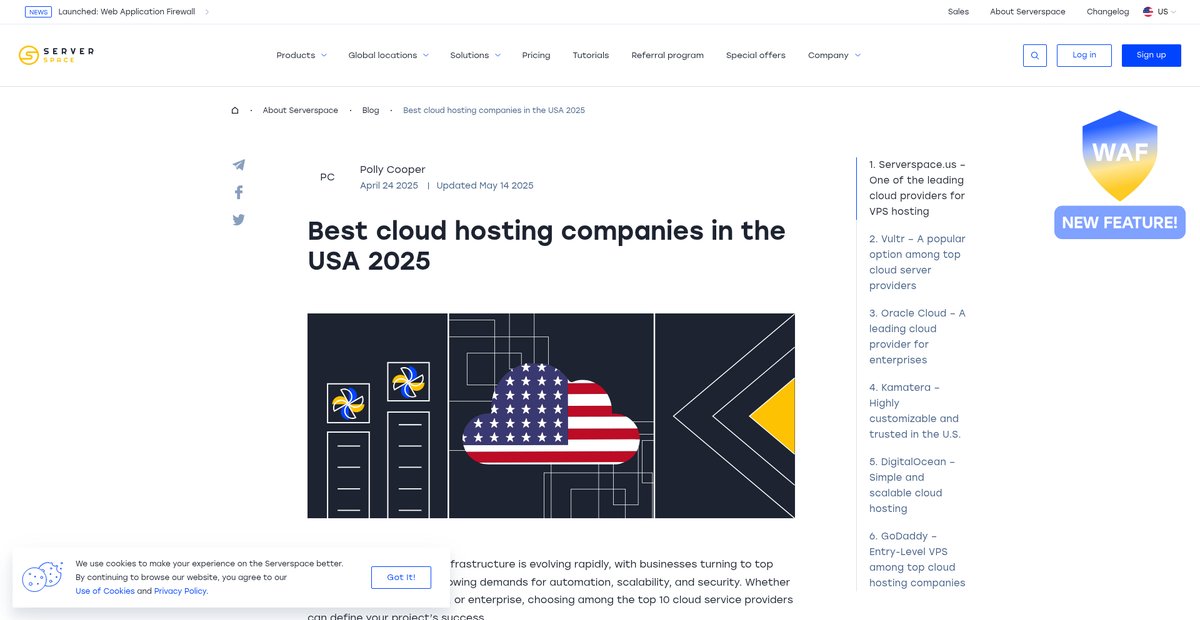The height and width of the screenshot is (620, 1200).
Task: Accept cookies with Got it! button
Action: [x=401, y=577]
